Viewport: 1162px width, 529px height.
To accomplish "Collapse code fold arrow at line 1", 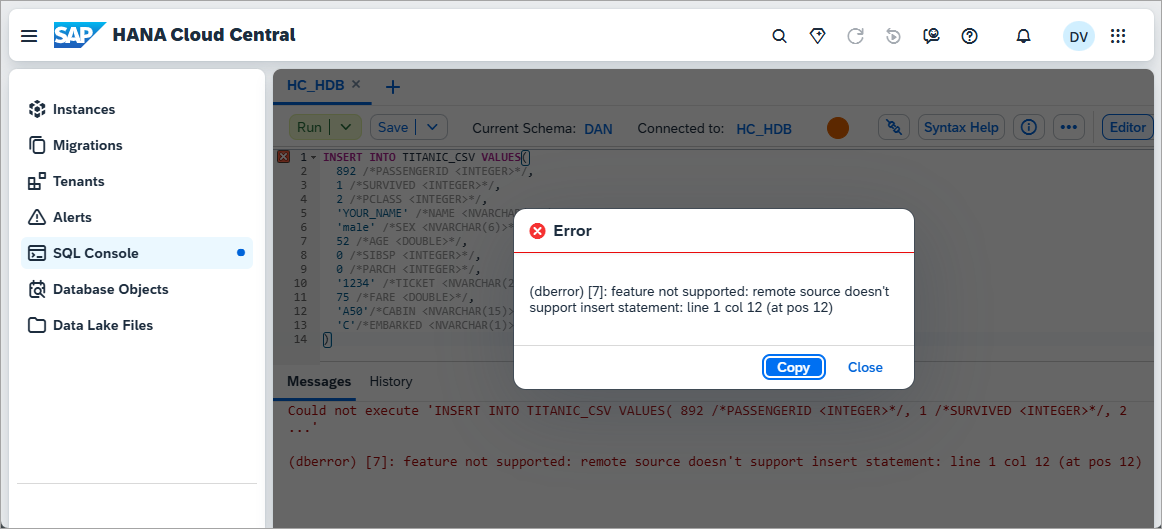I will point(313,158).
